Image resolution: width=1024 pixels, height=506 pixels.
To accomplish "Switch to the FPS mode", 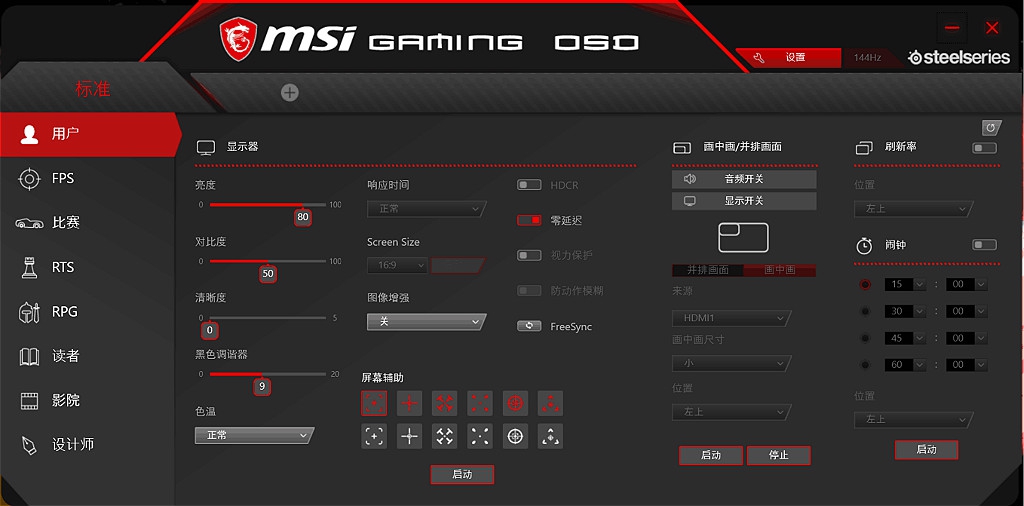I will (x=88, y=178).
